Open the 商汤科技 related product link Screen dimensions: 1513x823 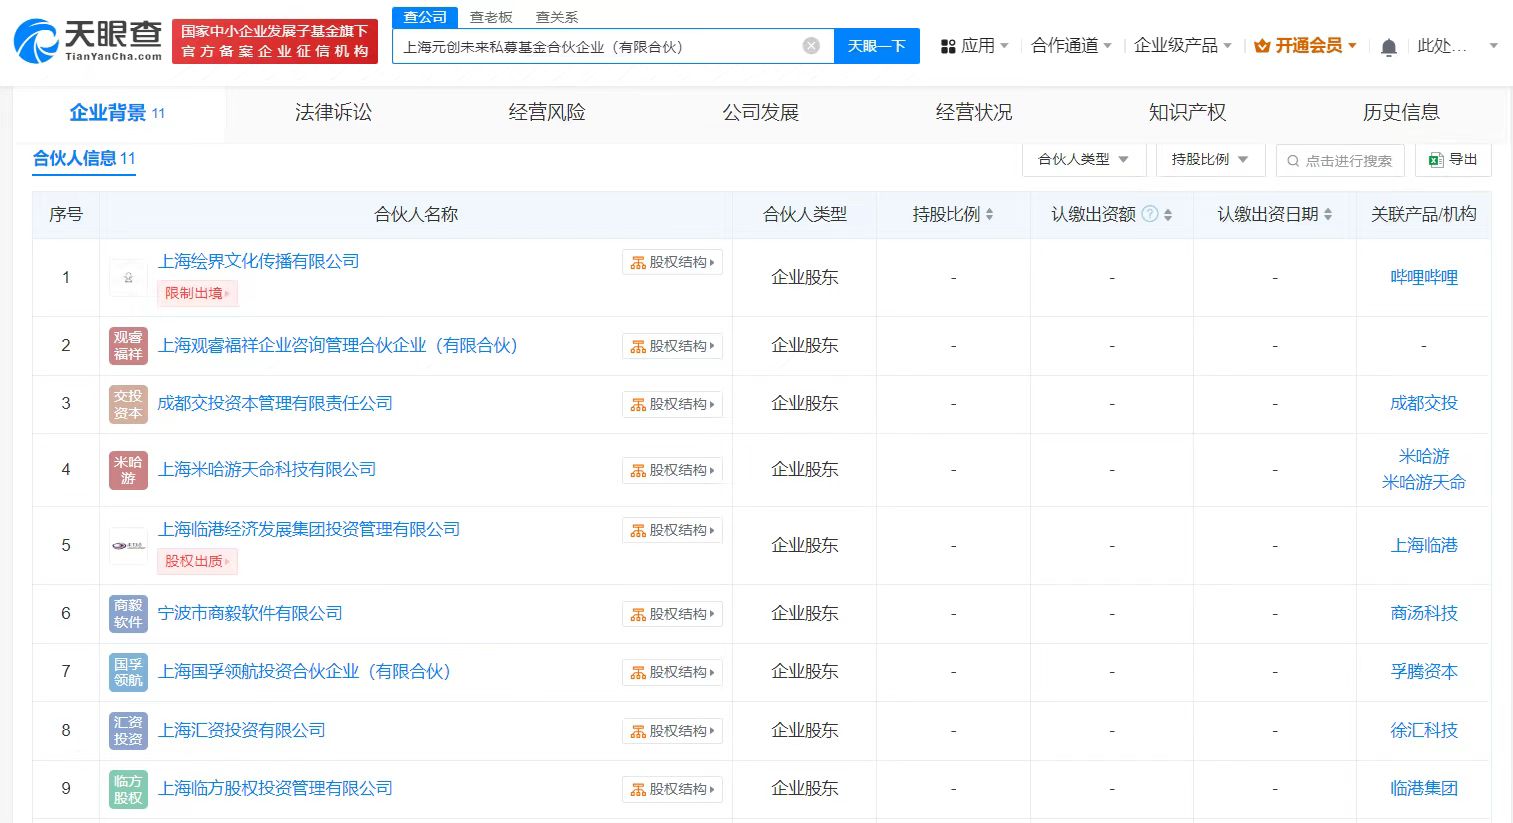point(1424,613)
